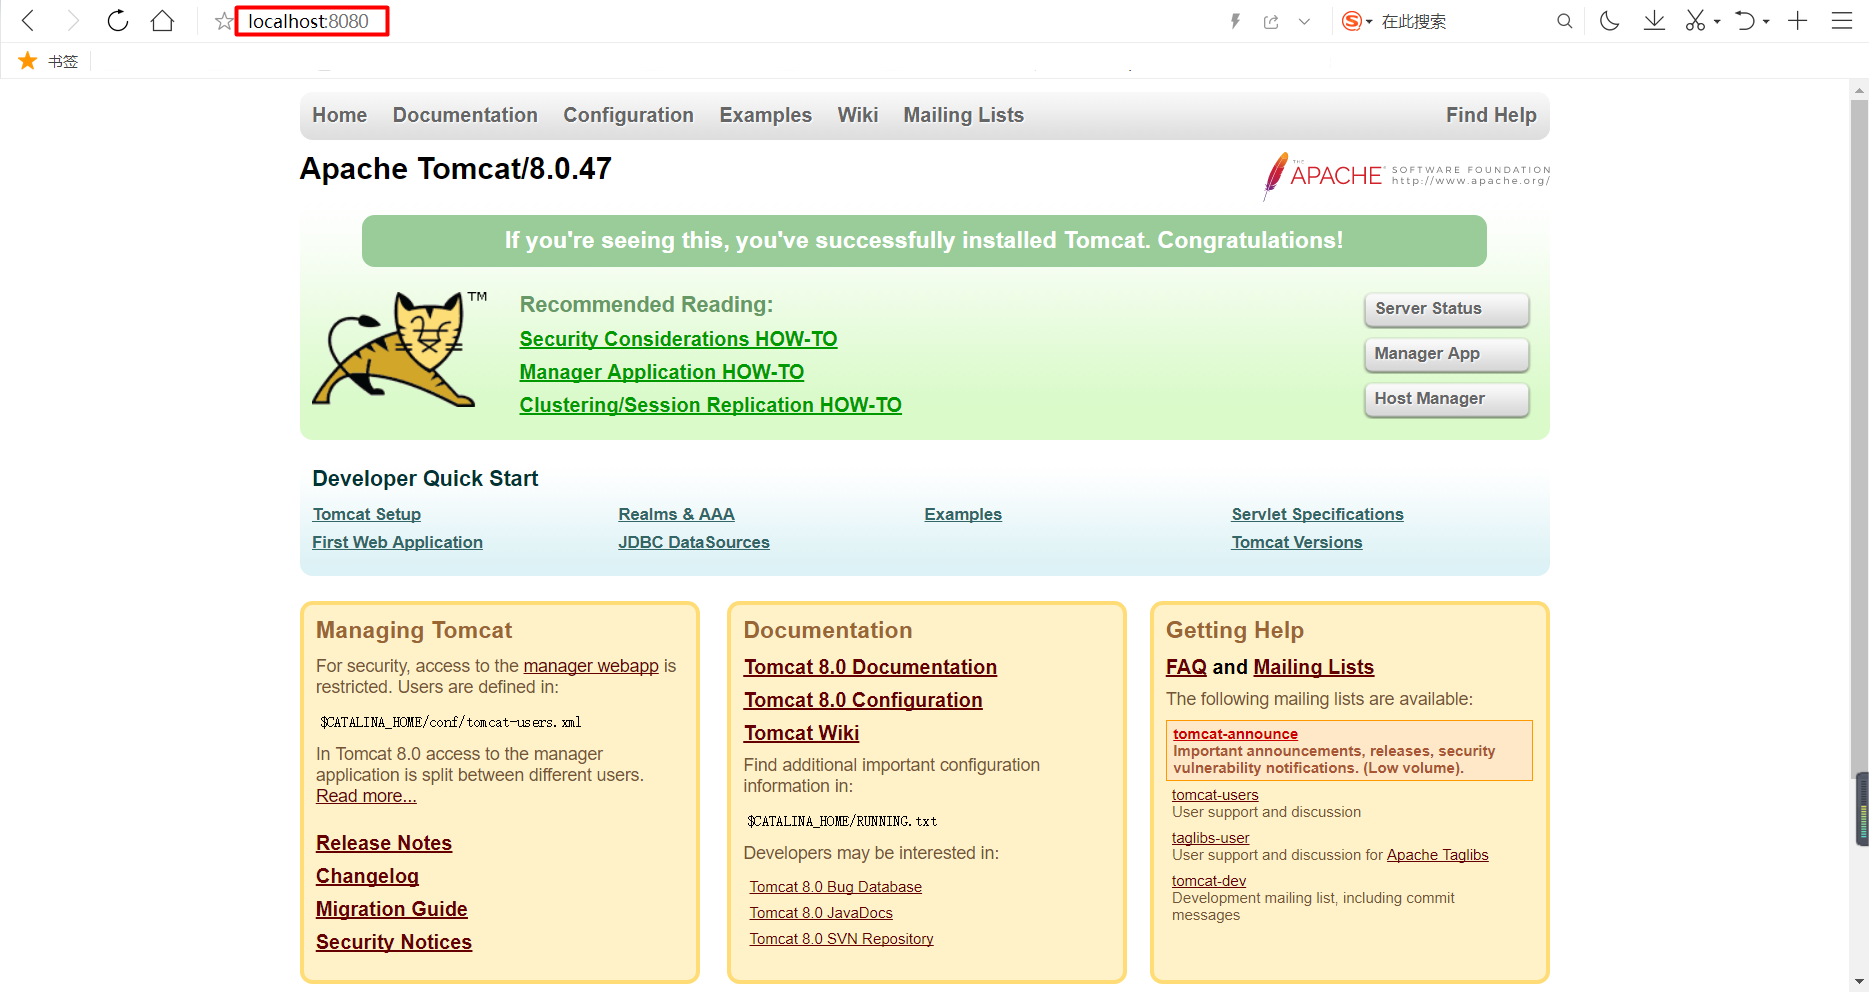Screen dimensions: 1869x992
Task: Expand the address bar dropdown chevron
Action: (x=1304, y=22)
